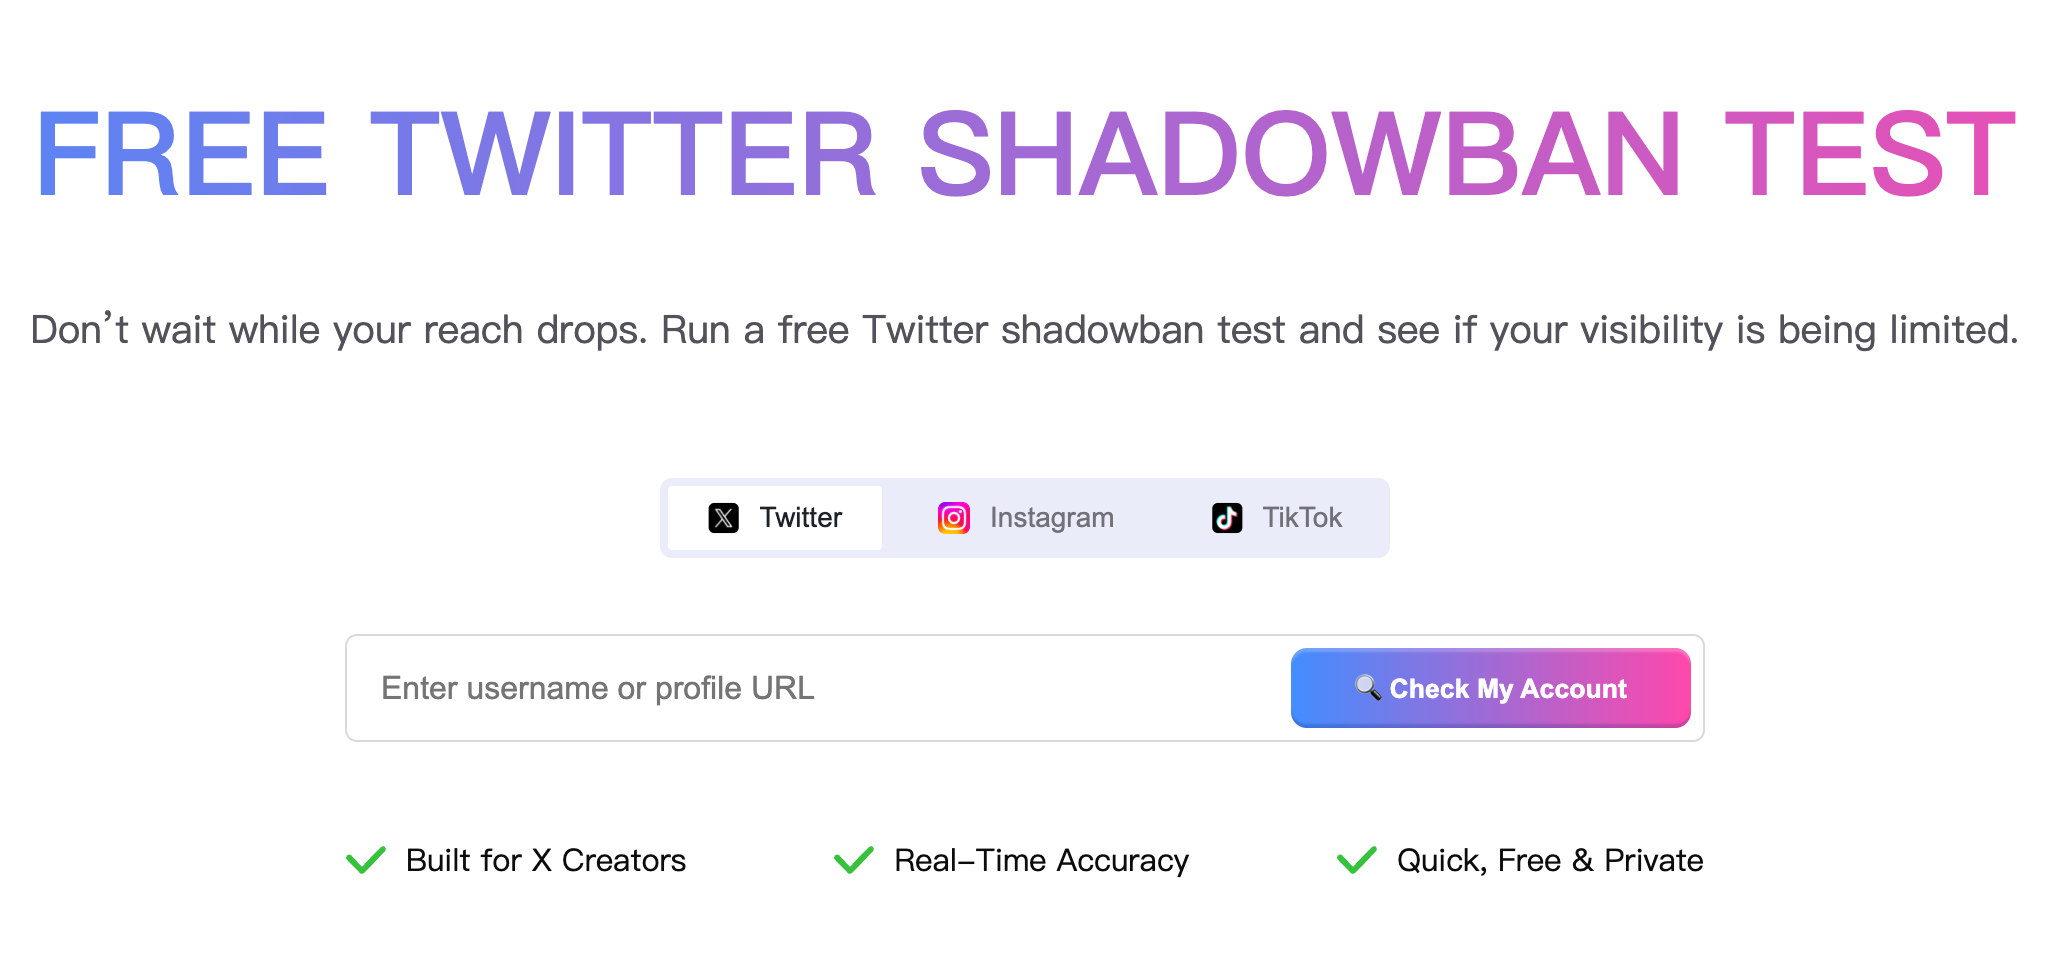Select the Instagram camera icon

click(952, 517)
